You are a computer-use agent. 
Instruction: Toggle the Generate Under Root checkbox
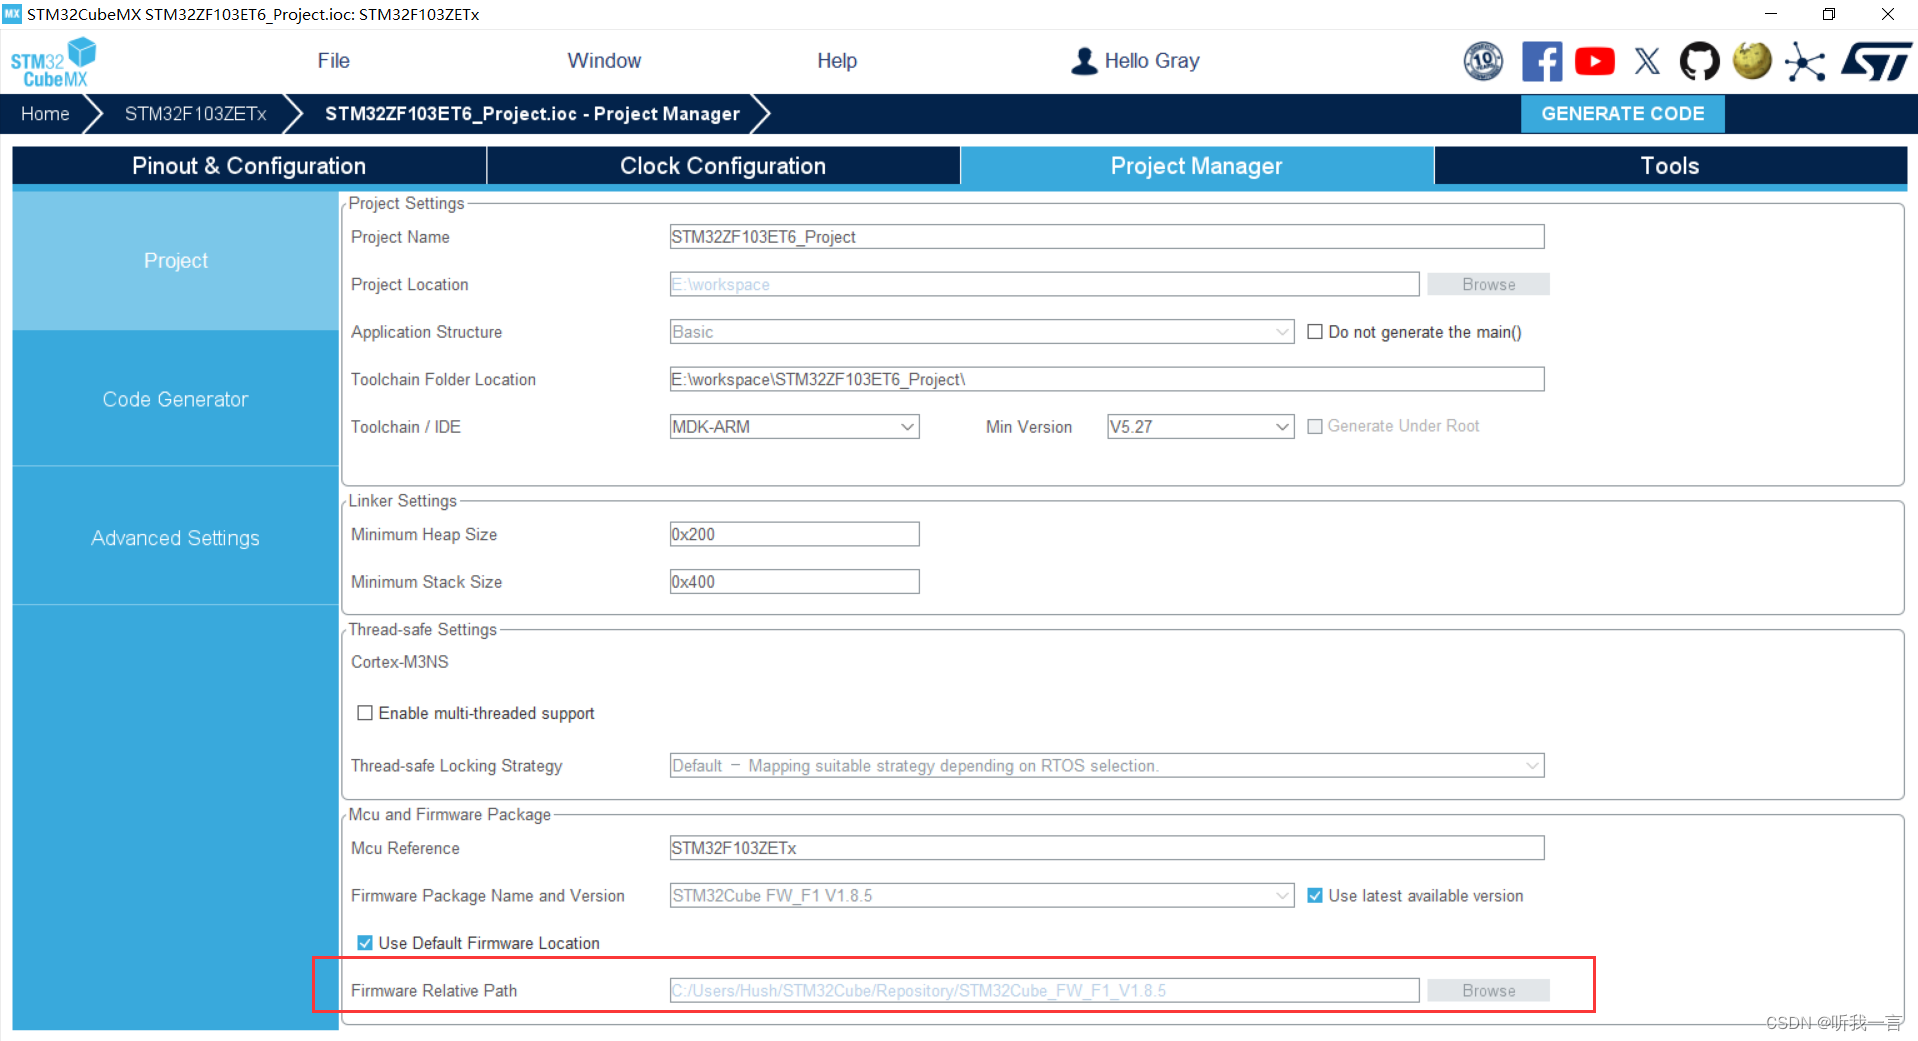pos(1315,426)
